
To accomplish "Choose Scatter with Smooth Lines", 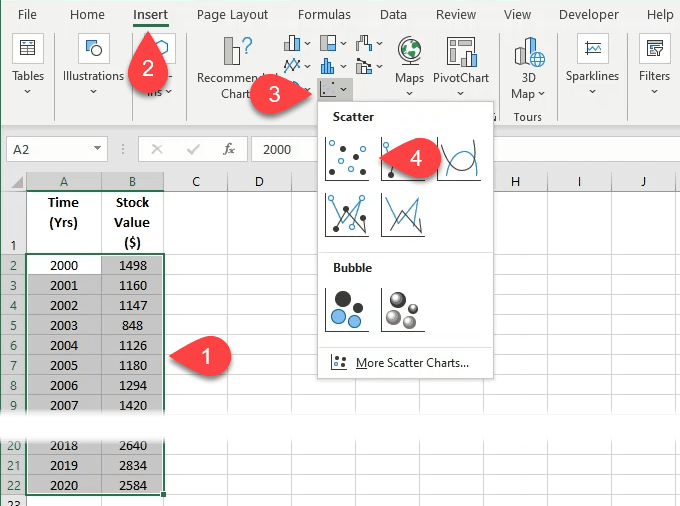I will point(459,159).
